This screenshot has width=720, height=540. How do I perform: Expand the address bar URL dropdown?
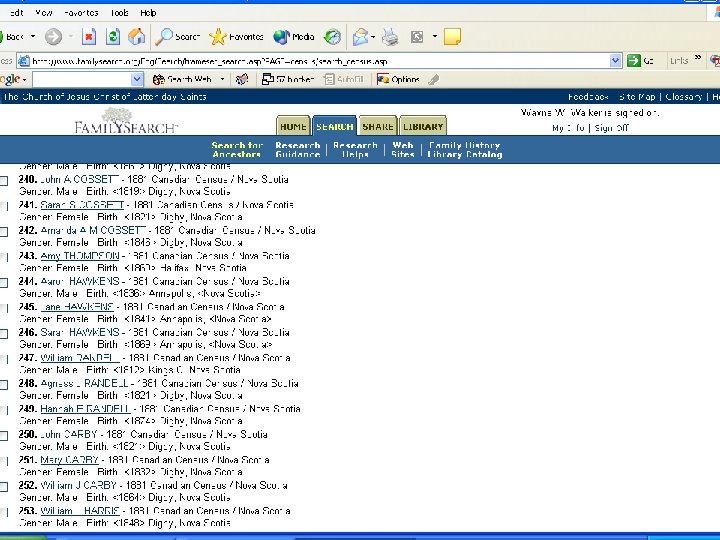tap(615, 61)
